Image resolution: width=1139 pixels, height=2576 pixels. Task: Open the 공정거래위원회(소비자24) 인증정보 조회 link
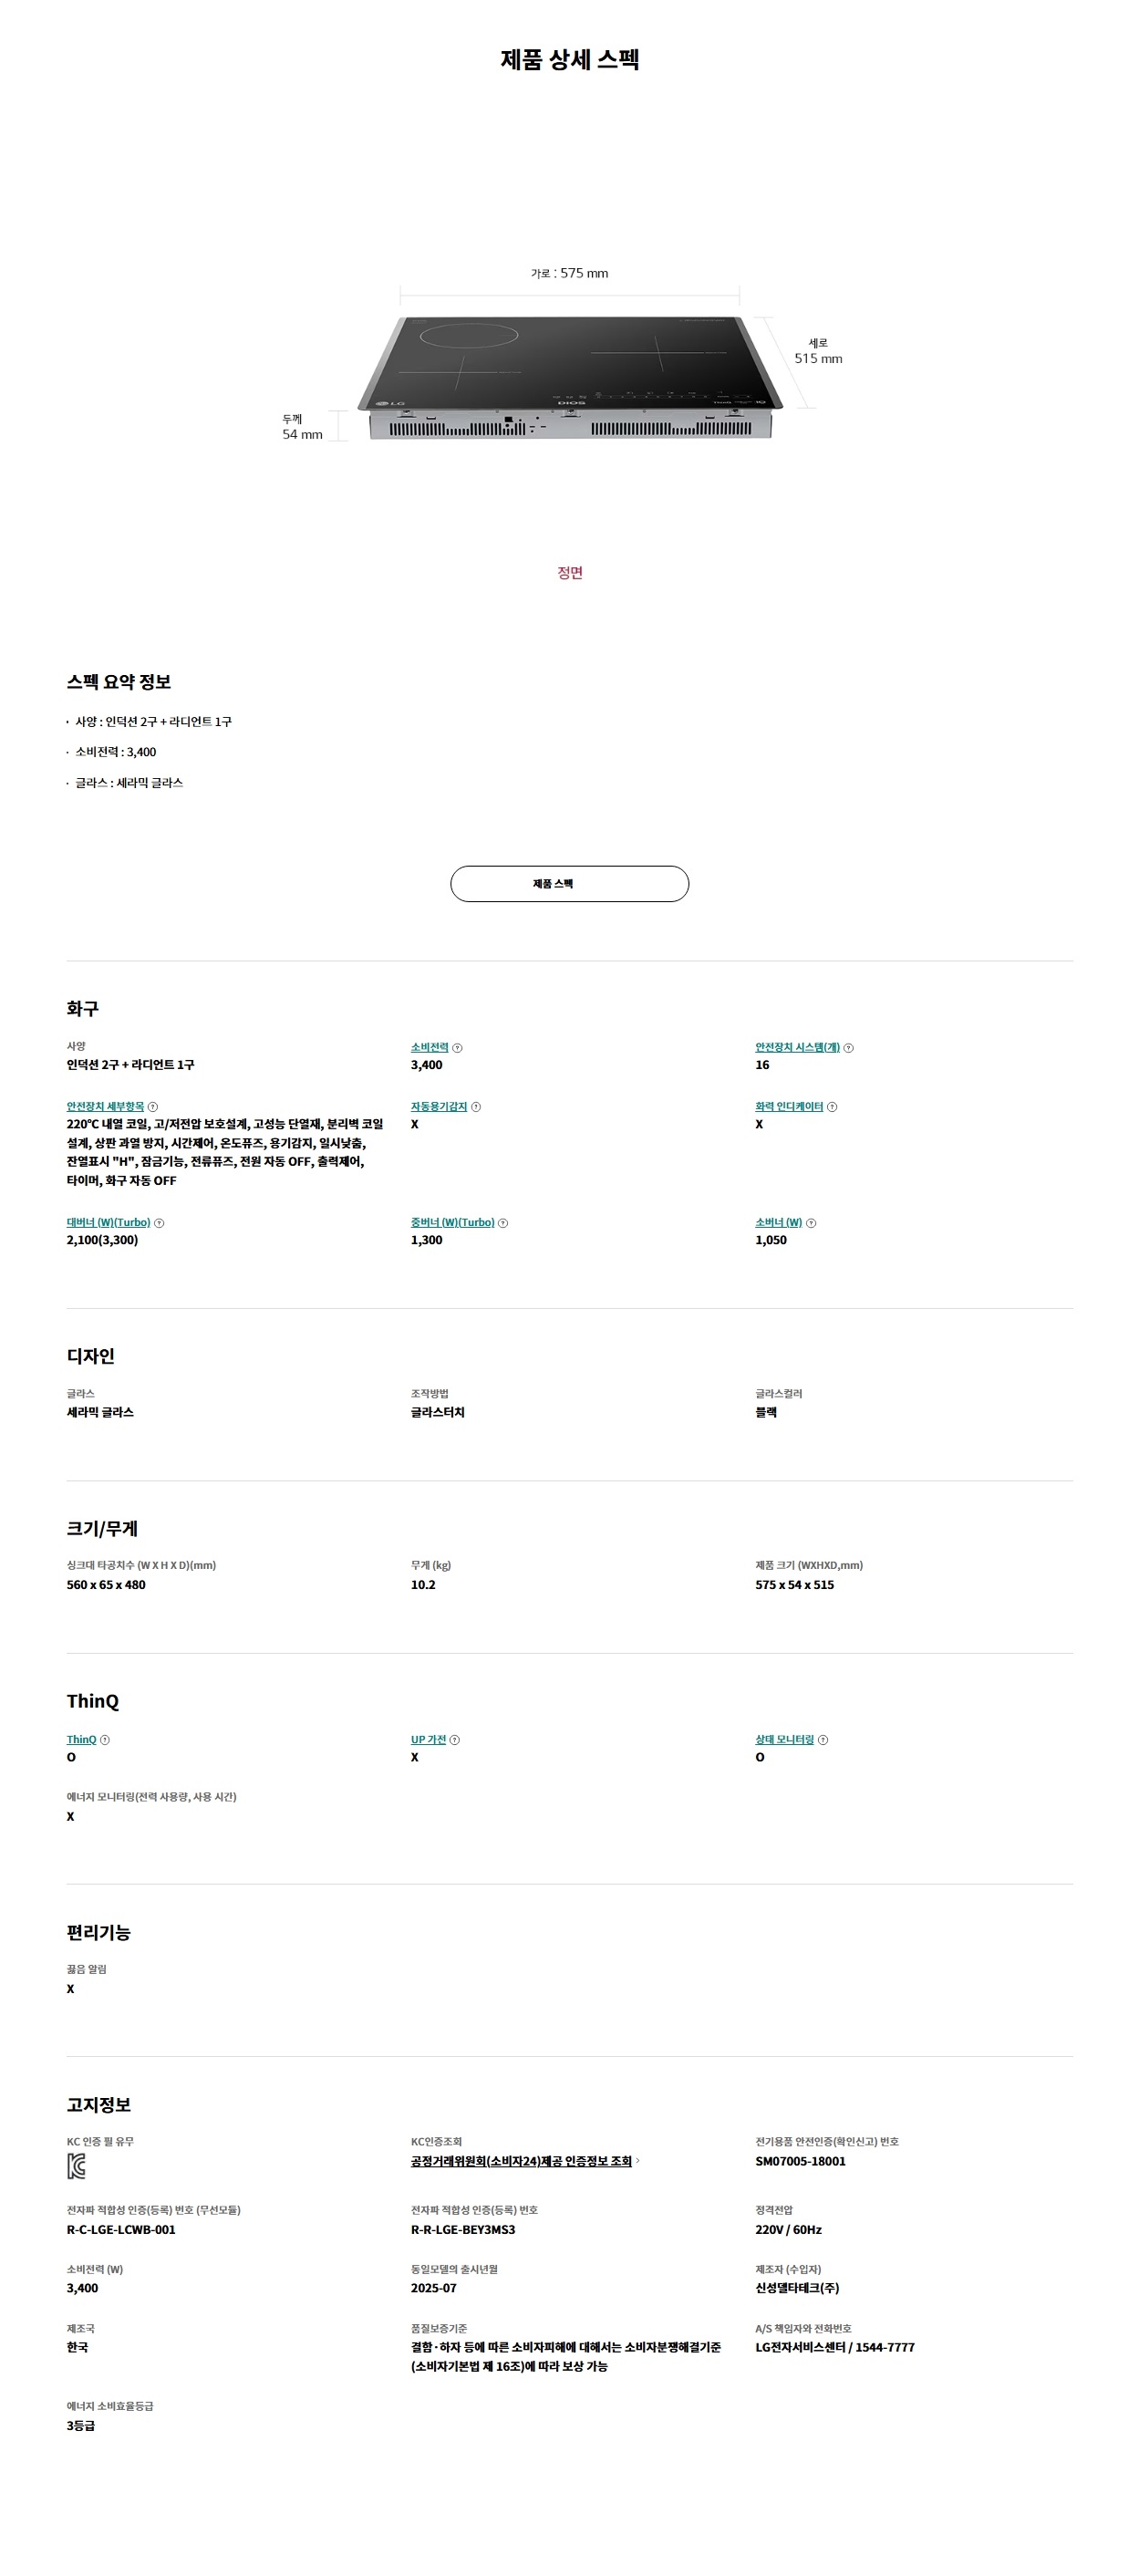point(521,2161)
